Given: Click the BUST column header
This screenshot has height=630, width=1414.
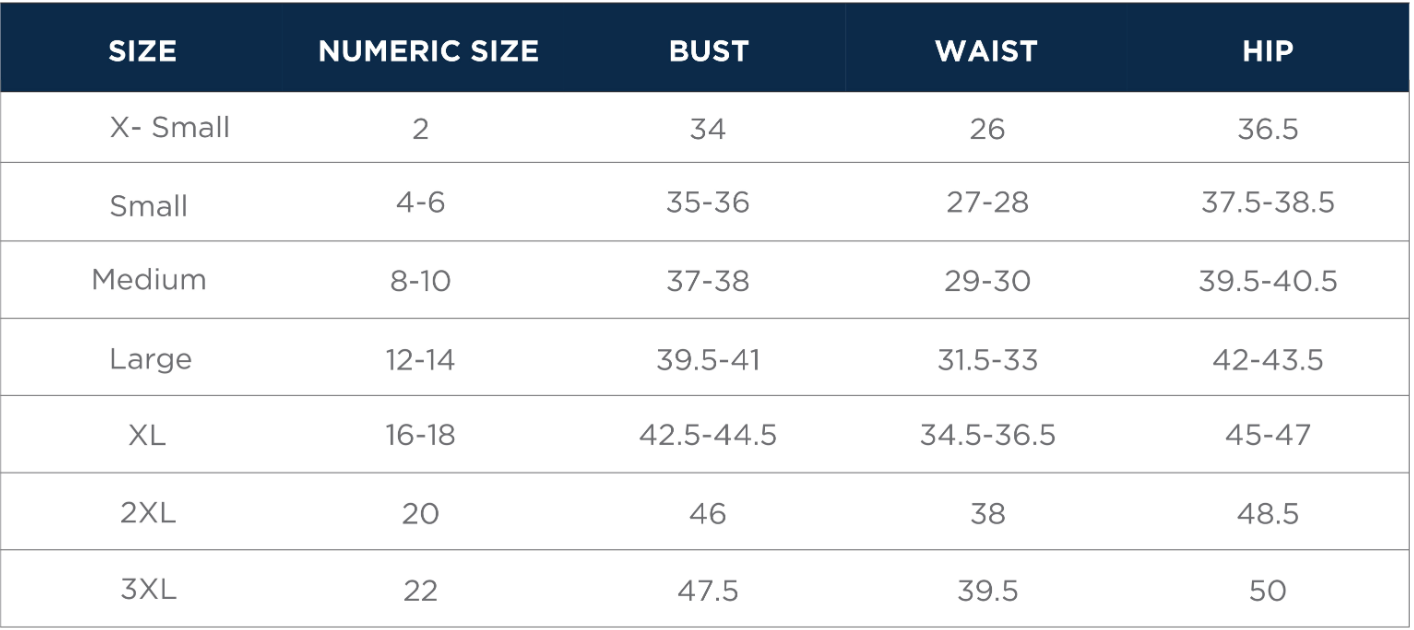Looking at the screenshot, I should pos(709,52).
